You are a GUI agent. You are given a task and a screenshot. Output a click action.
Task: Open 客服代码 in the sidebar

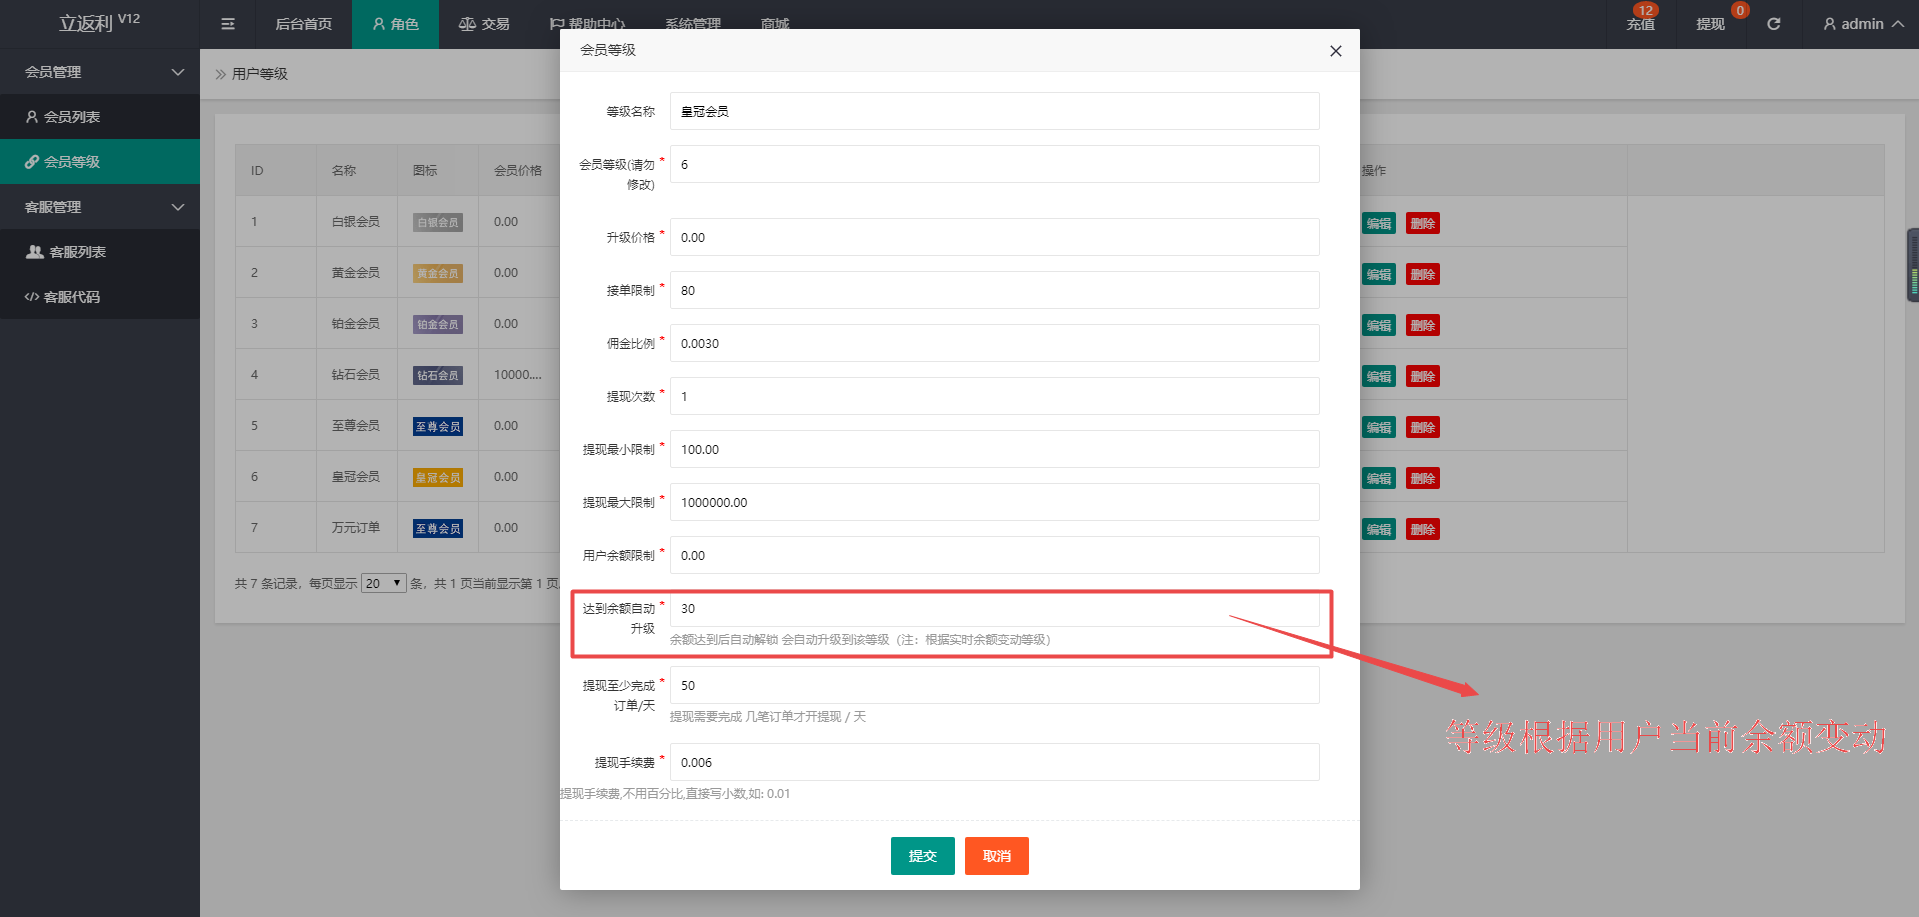pos(70,296)
